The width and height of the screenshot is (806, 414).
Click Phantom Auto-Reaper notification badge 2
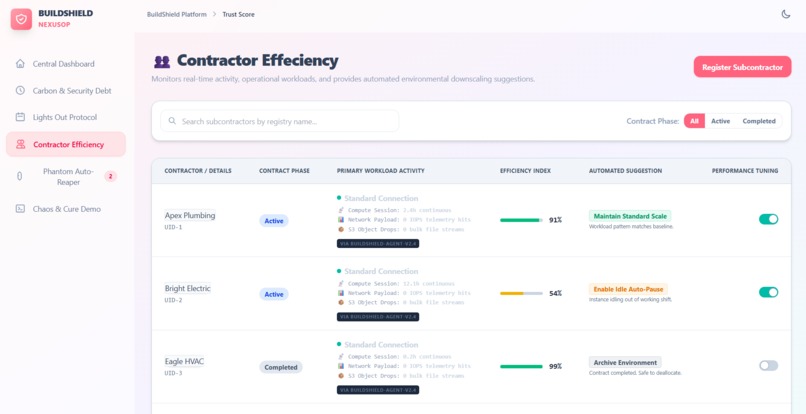tap(111, 176)
